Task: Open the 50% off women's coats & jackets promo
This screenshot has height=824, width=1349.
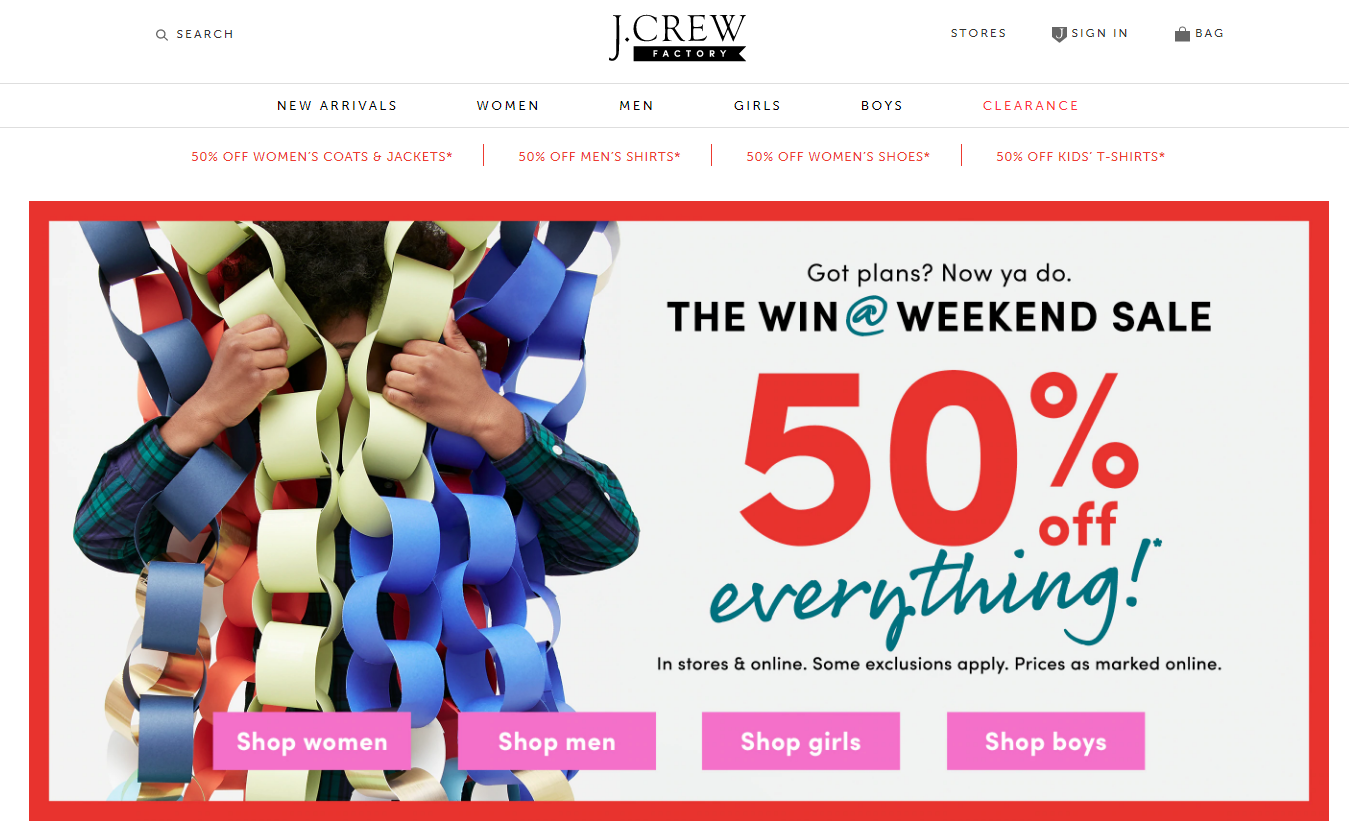Action: click(322, 157)
